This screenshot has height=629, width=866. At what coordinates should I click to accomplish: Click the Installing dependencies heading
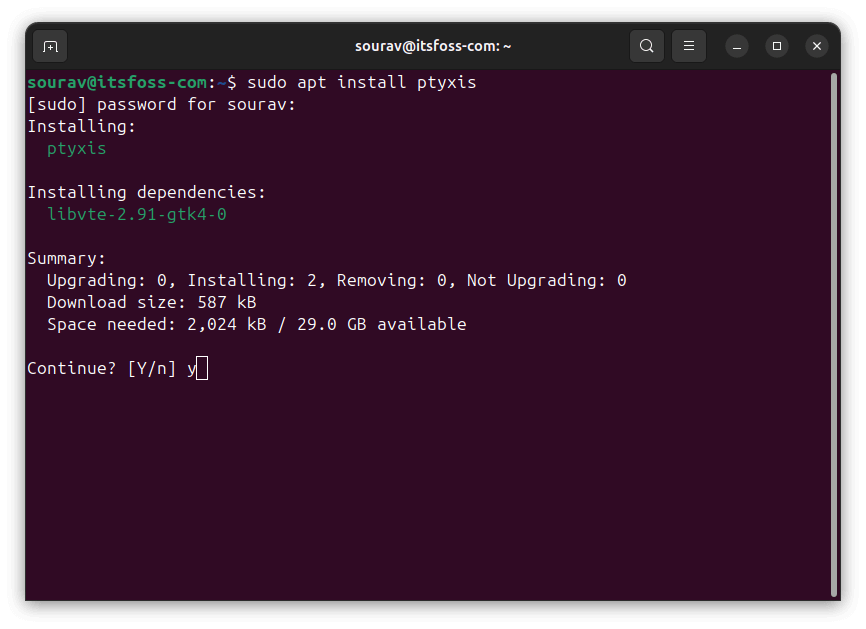pyautogui.click(x=146, y=192)
